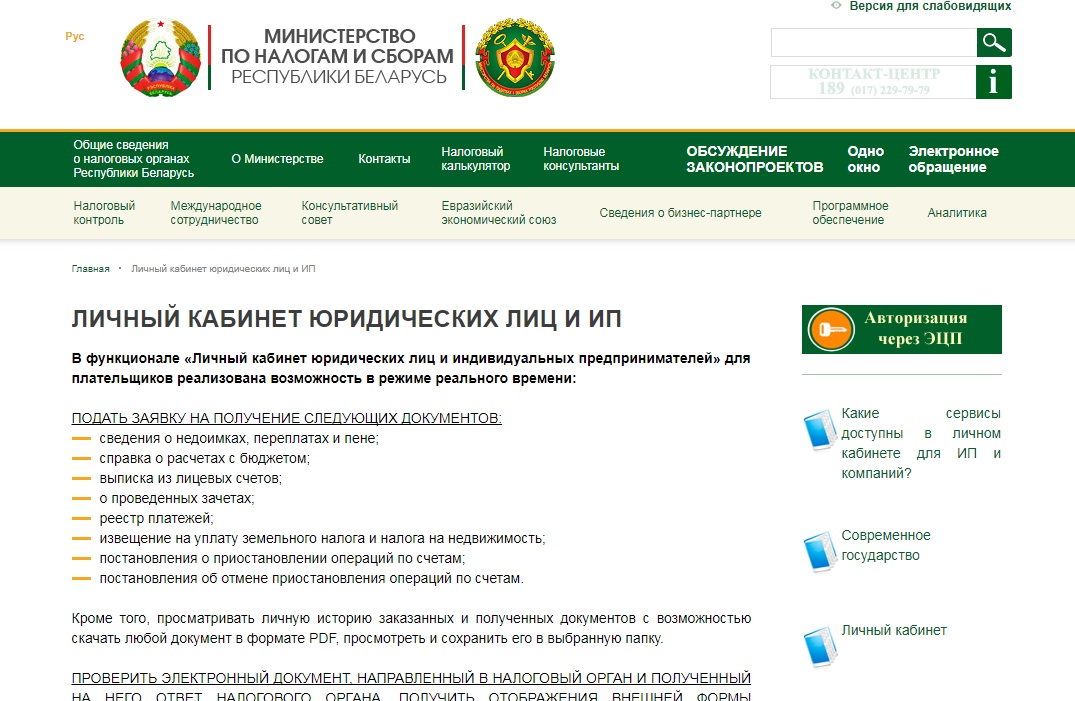The width and height of the screenshot is (1075, 701).
Task: Click document icon beside 'Какие сервисы доступны'
Action: (820, 429)
